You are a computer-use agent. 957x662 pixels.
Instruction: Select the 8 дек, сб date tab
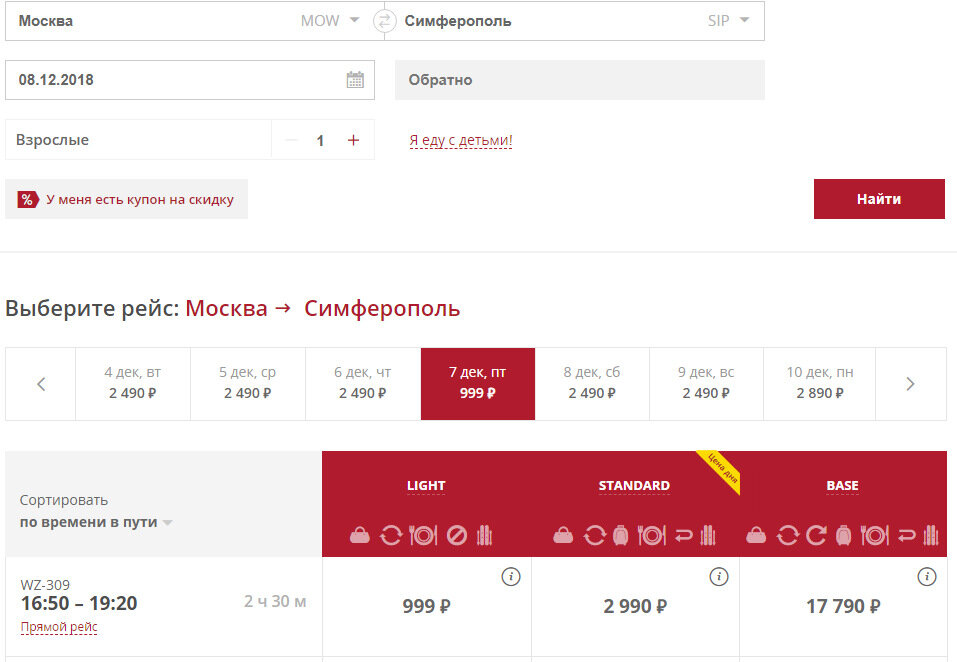pyautogui.click(x=592, y=383)
